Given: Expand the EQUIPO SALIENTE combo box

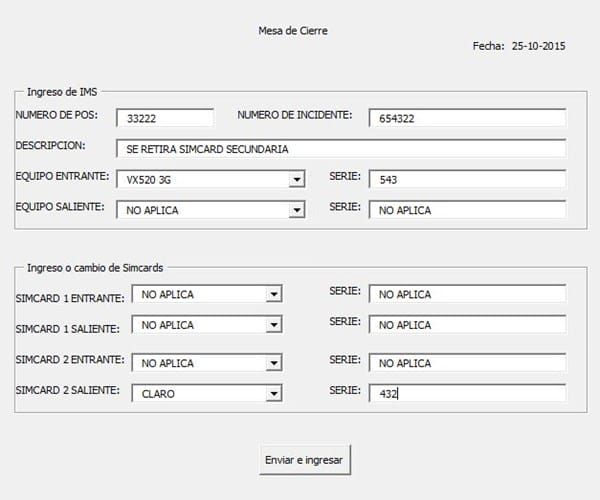Looking at the screenshot, I should (296, 210).
